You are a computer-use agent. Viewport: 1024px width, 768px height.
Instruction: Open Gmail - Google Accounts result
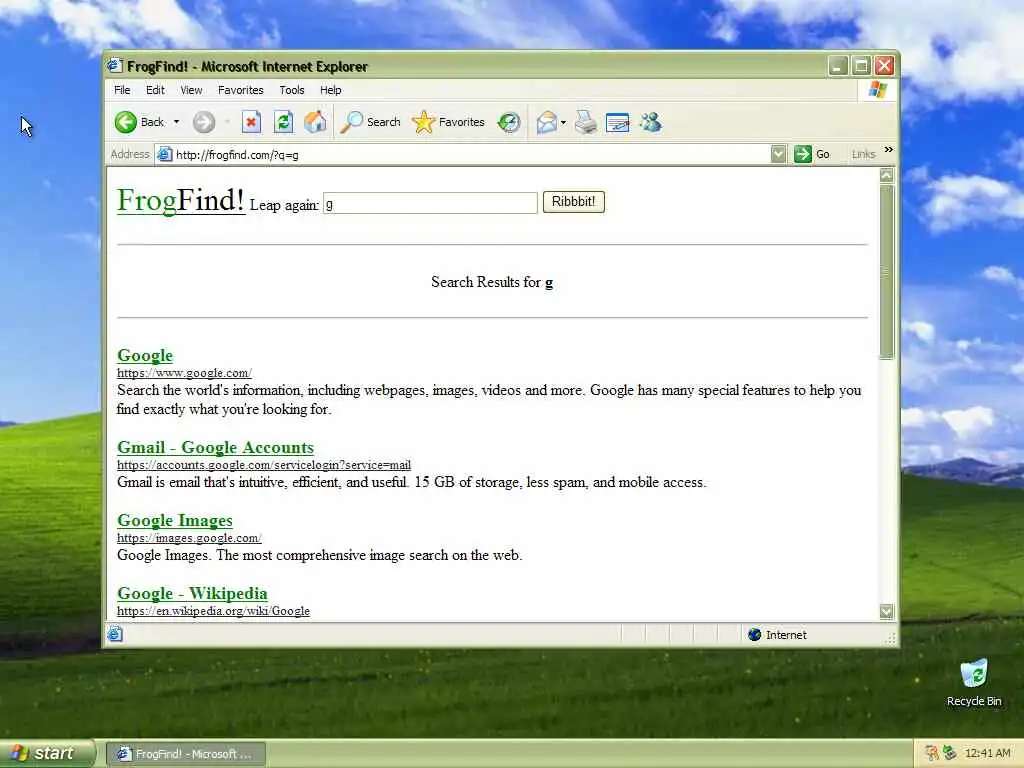pos(216,447)
